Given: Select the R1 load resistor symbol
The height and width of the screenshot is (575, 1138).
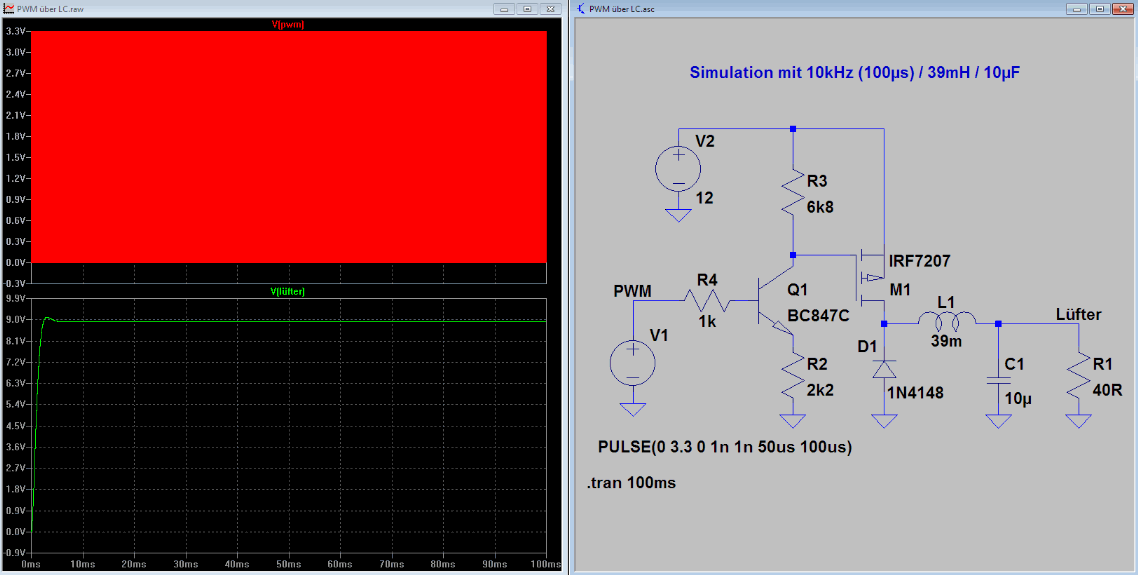Looking at the screenshot, I should tap(1078, 373).
